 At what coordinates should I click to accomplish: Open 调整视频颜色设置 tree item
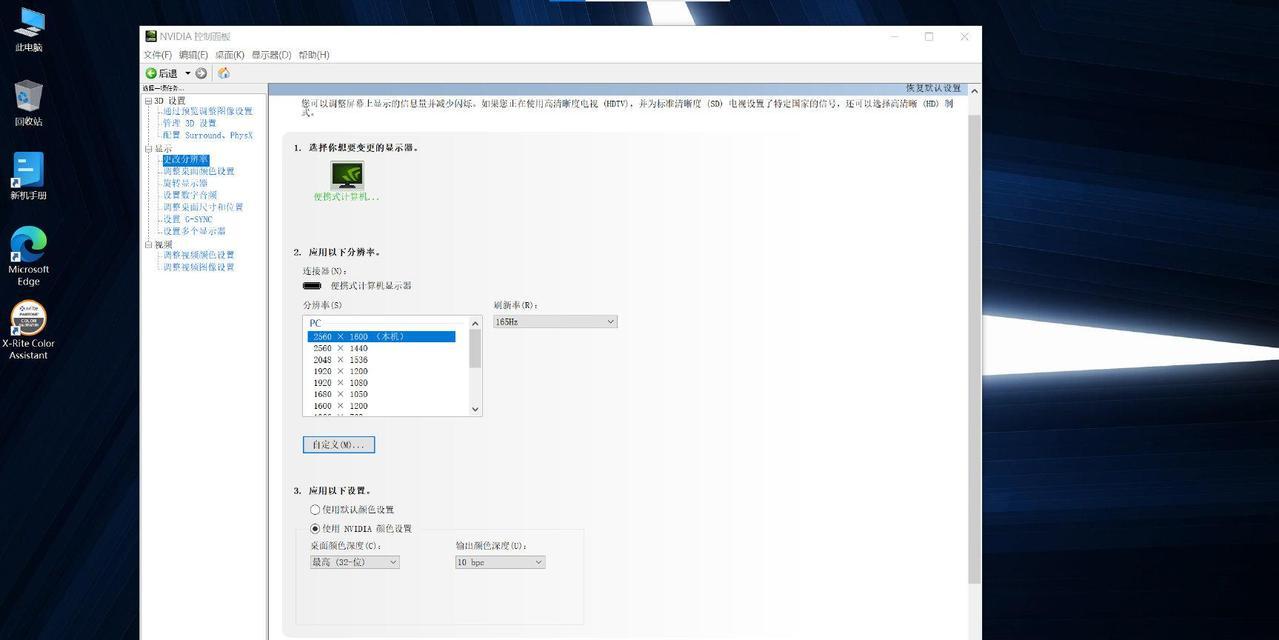199,255
